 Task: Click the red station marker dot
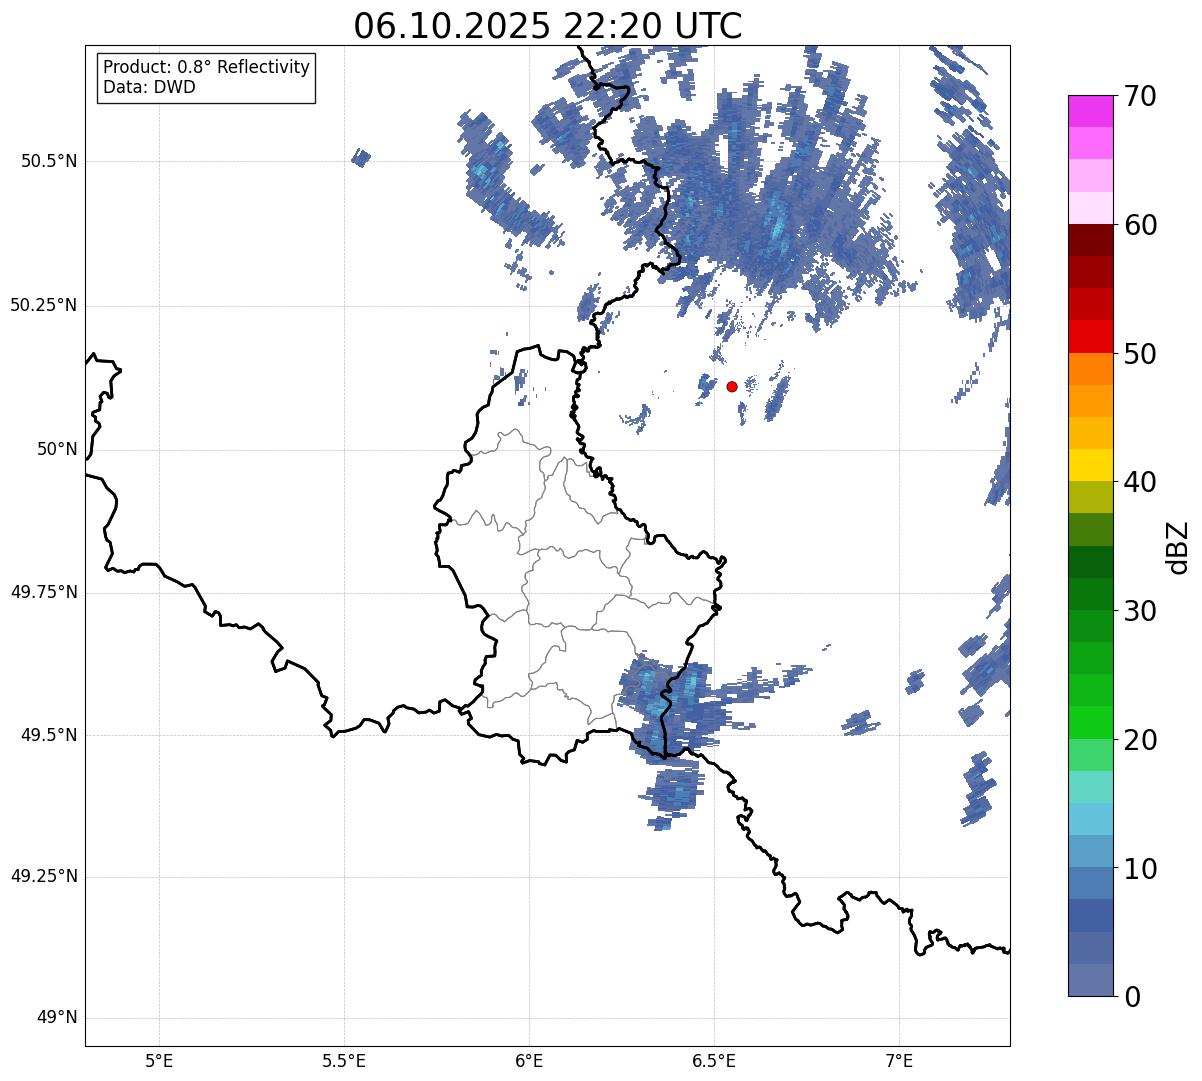pyautogui.click(x=732, y=386)
